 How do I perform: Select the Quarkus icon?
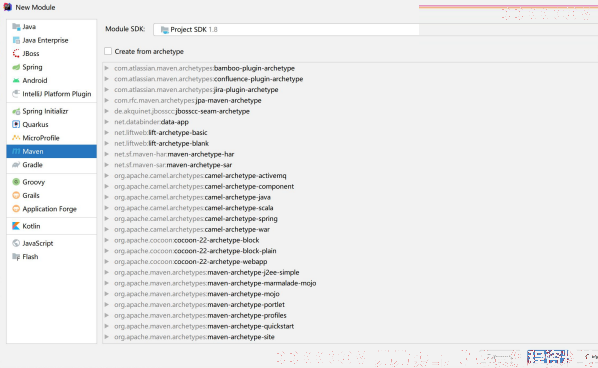(16, 124)
